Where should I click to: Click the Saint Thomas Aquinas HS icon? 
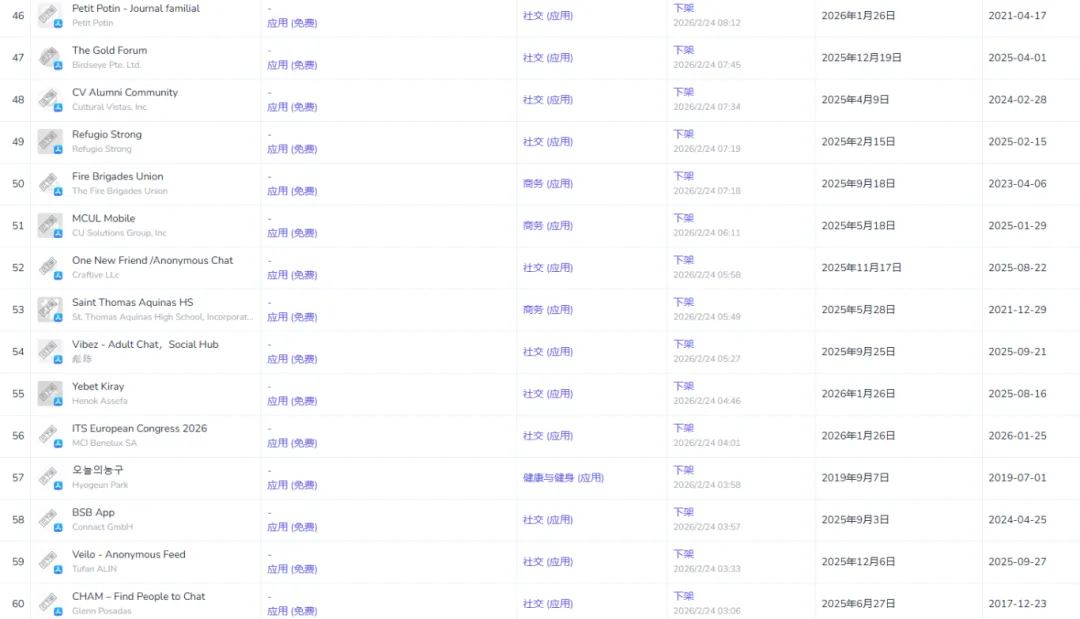49,309
